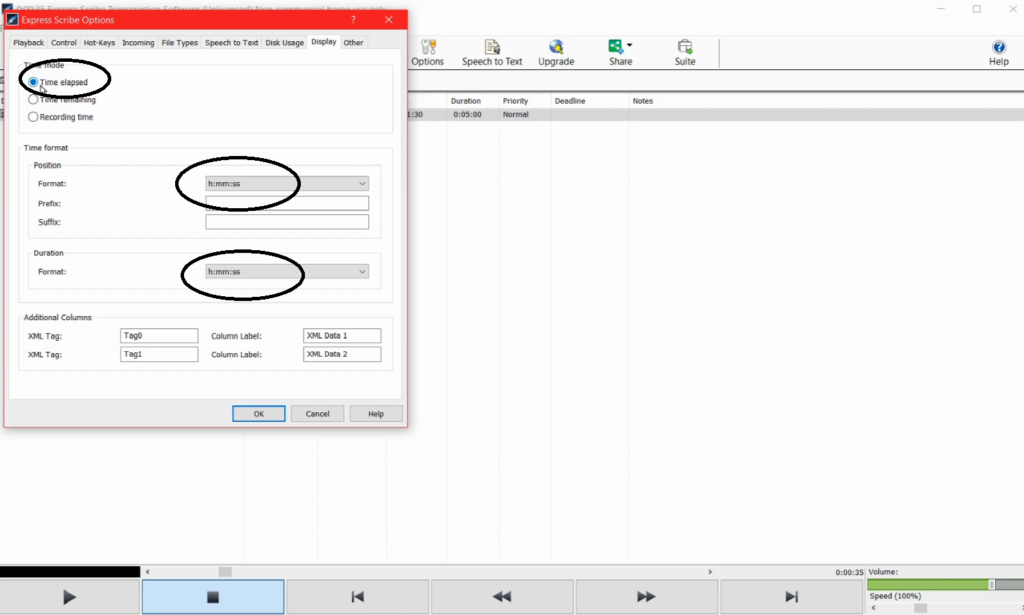Screen dimensions: 1024x615
Task: Click the position scrollbar left arrow
Action: [x=148, y=572]
